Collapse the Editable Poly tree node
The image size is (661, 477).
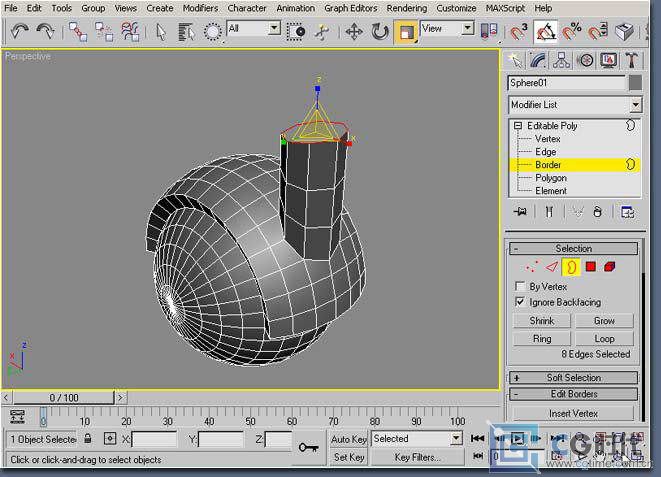pyautogui.click(x=518, y=126)
